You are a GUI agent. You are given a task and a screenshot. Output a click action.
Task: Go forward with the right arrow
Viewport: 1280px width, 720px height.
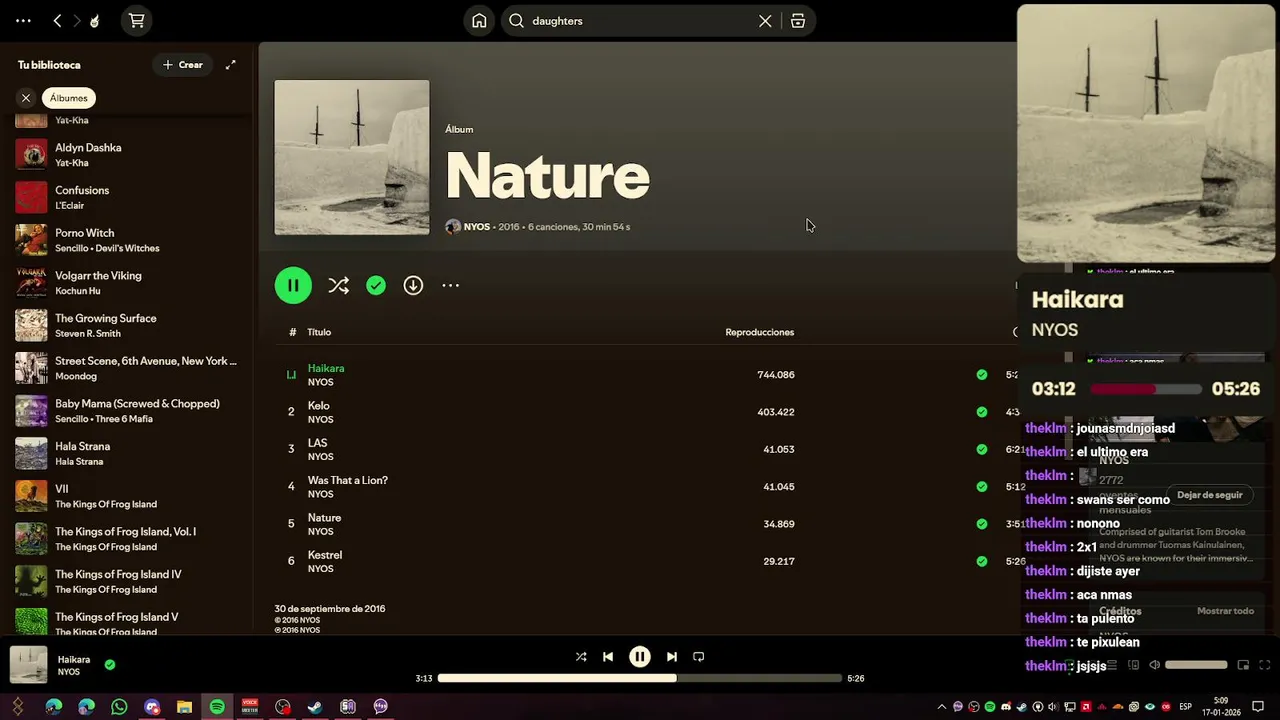[76, 20]
